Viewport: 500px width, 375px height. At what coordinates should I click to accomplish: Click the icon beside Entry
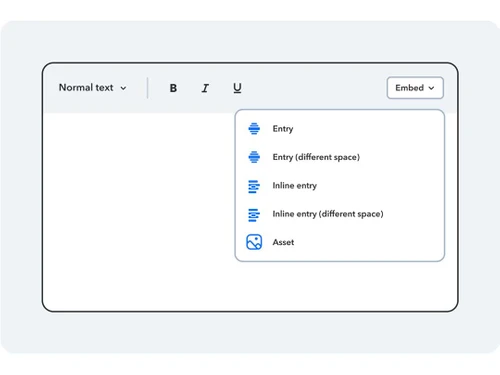point(254,129)
